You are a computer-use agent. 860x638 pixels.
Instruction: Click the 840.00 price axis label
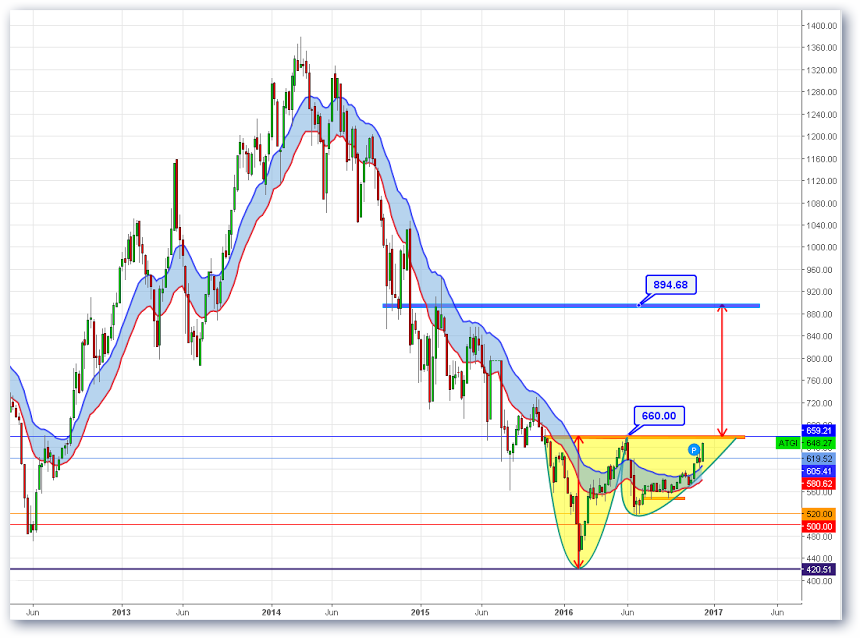point(821,336)
